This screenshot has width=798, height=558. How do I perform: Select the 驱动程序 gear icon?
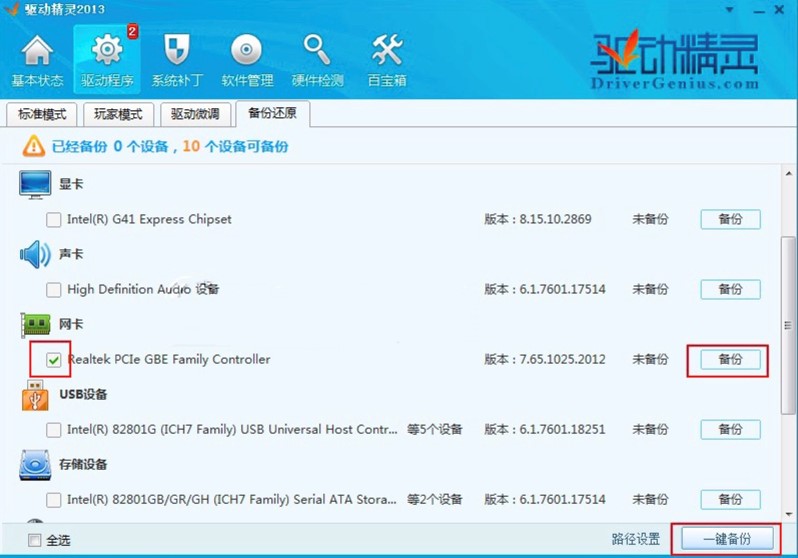[x=107, y=60]
